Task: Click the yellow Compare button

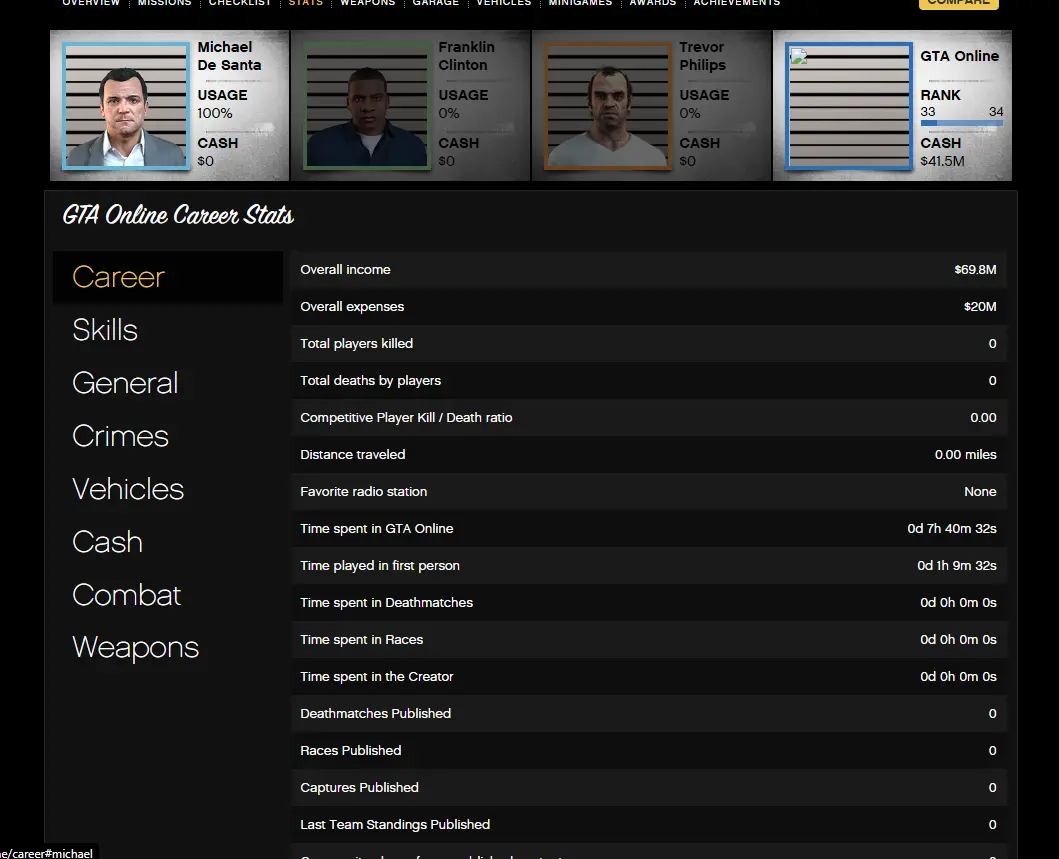Action: 958,3
